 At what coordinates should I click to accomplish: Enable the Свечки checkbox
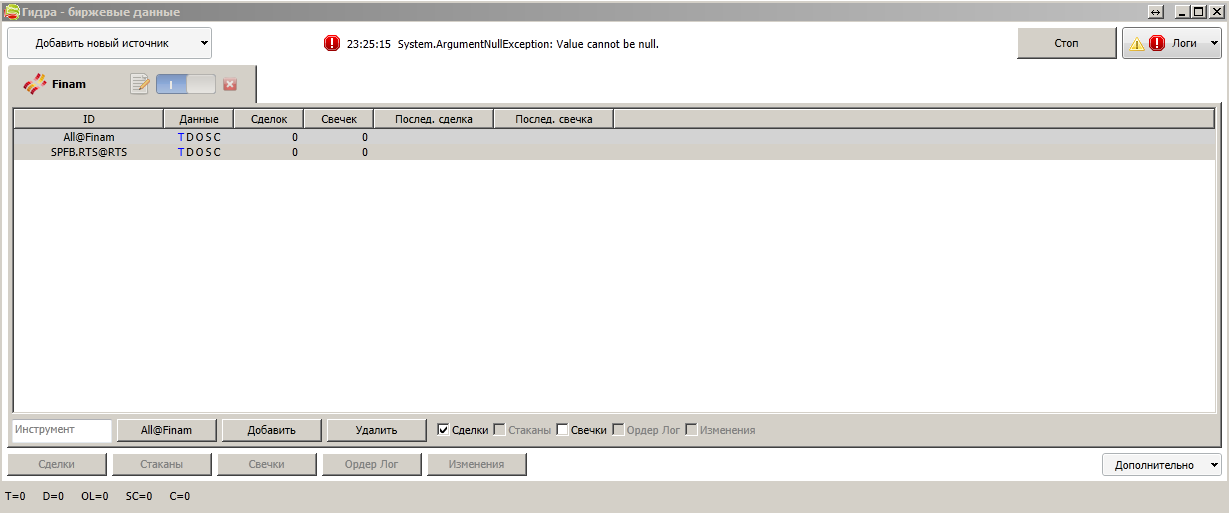562,430
